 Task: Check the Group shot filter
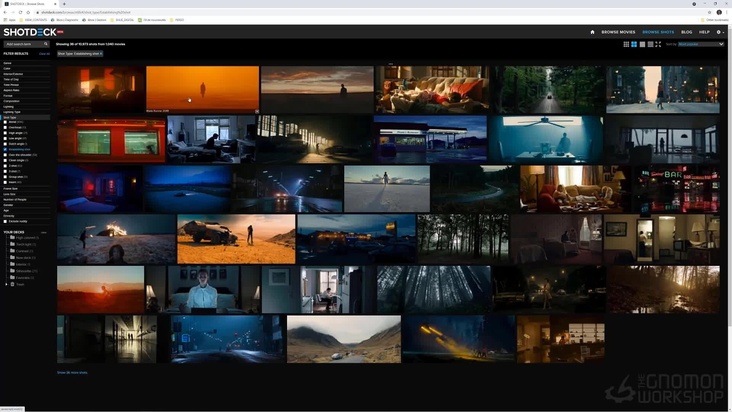pos(6,177)
